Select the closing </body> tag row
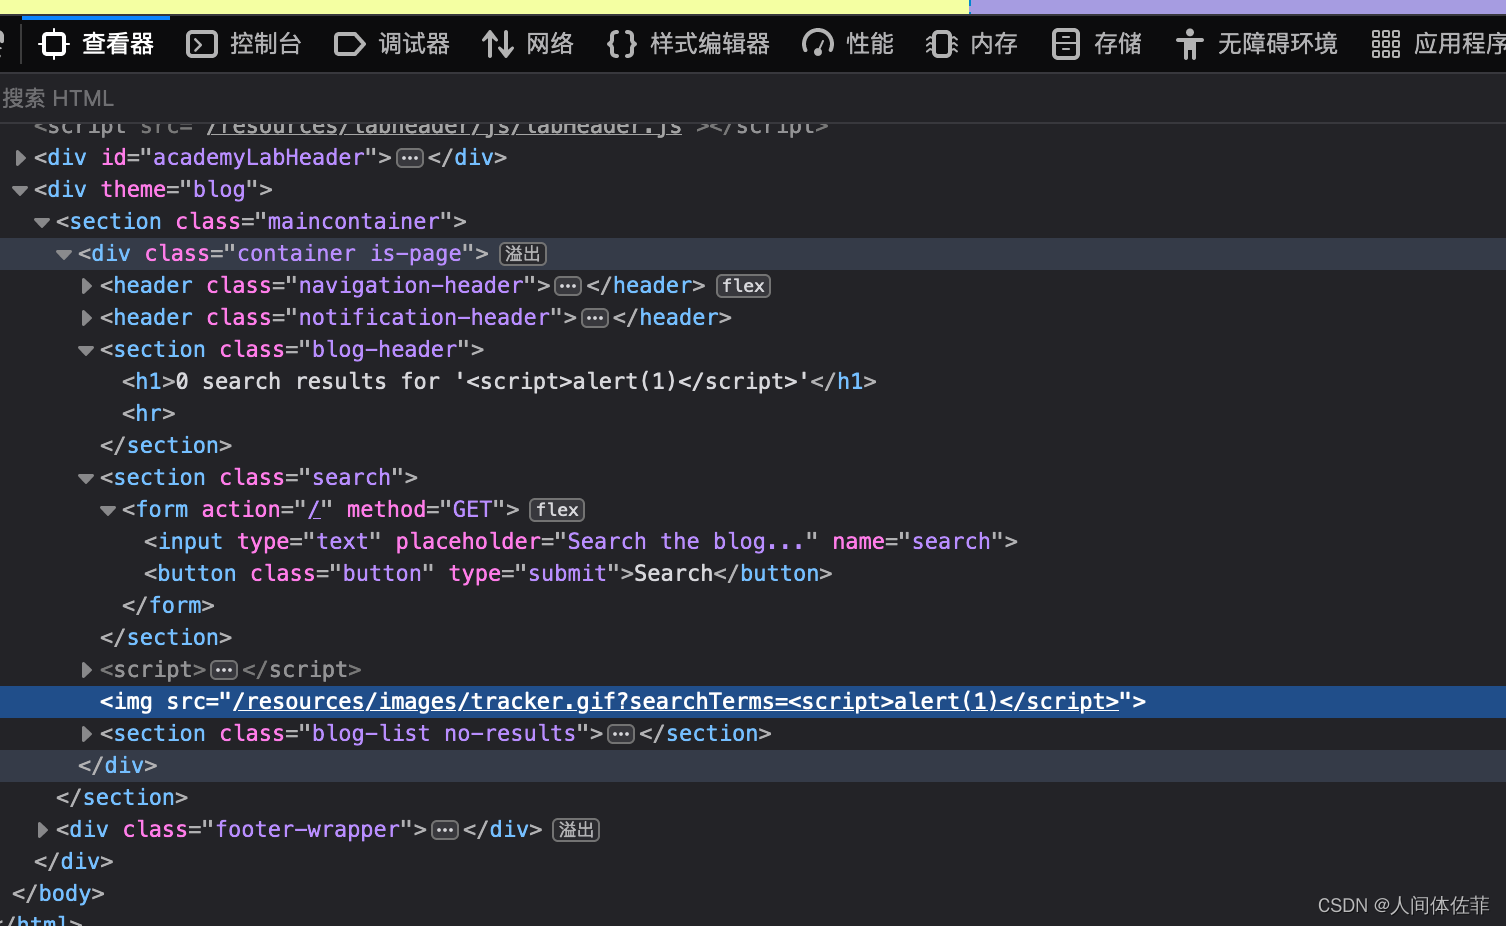1506x926 pixels. click(x=58, y=894)
